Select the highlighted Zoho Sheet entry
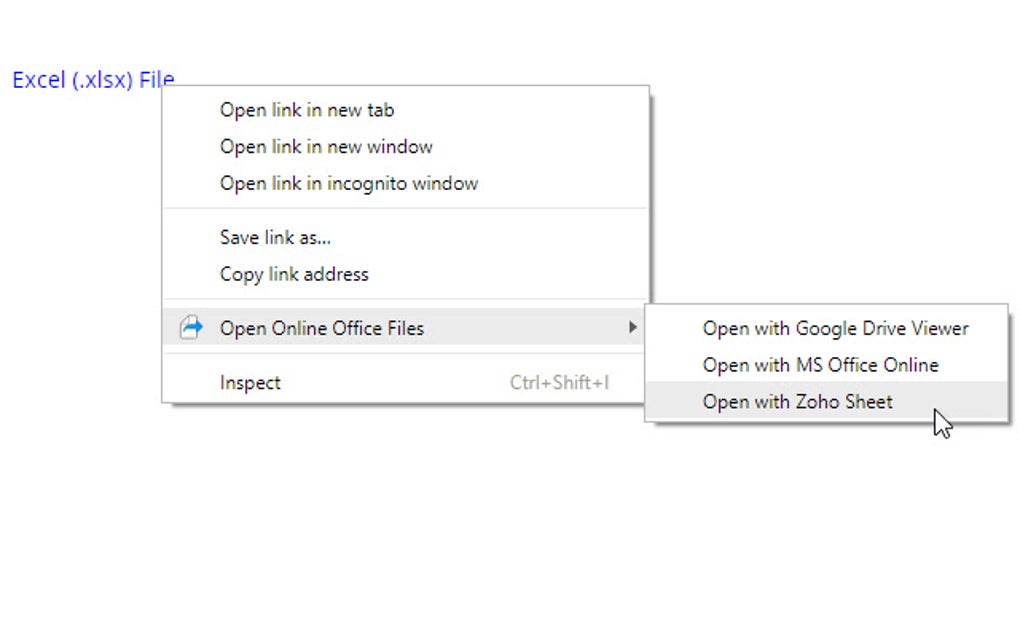 coord(798,401)
